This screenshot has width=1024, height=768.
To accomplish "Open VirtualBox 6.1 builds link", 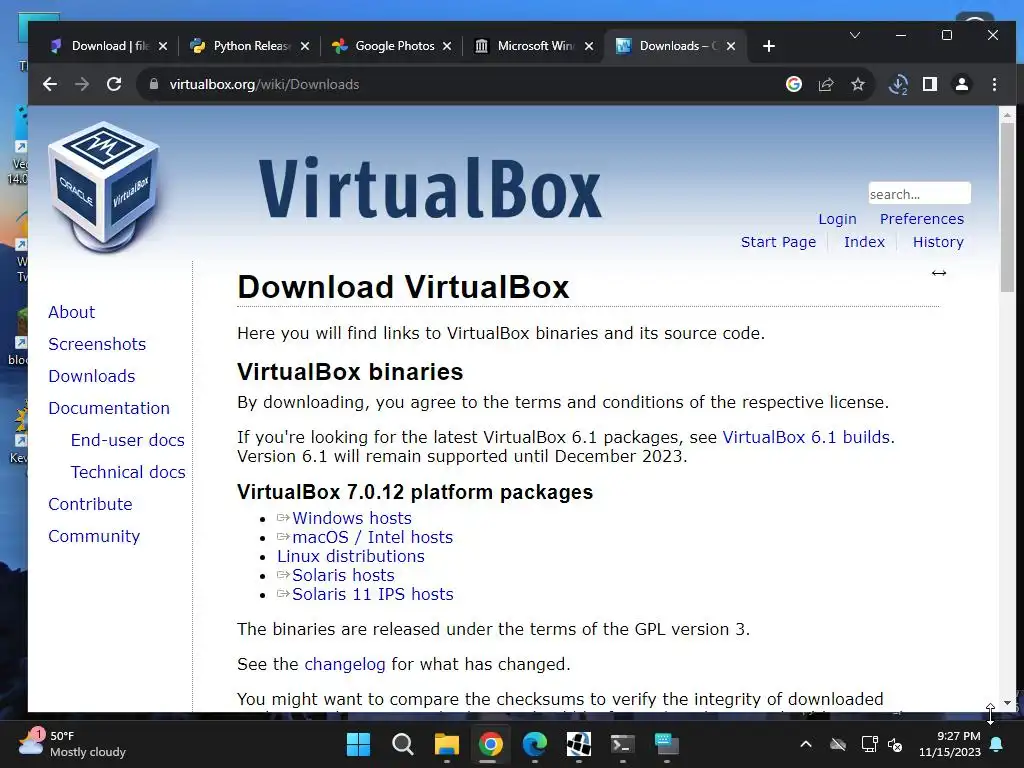I will [806, 437].
